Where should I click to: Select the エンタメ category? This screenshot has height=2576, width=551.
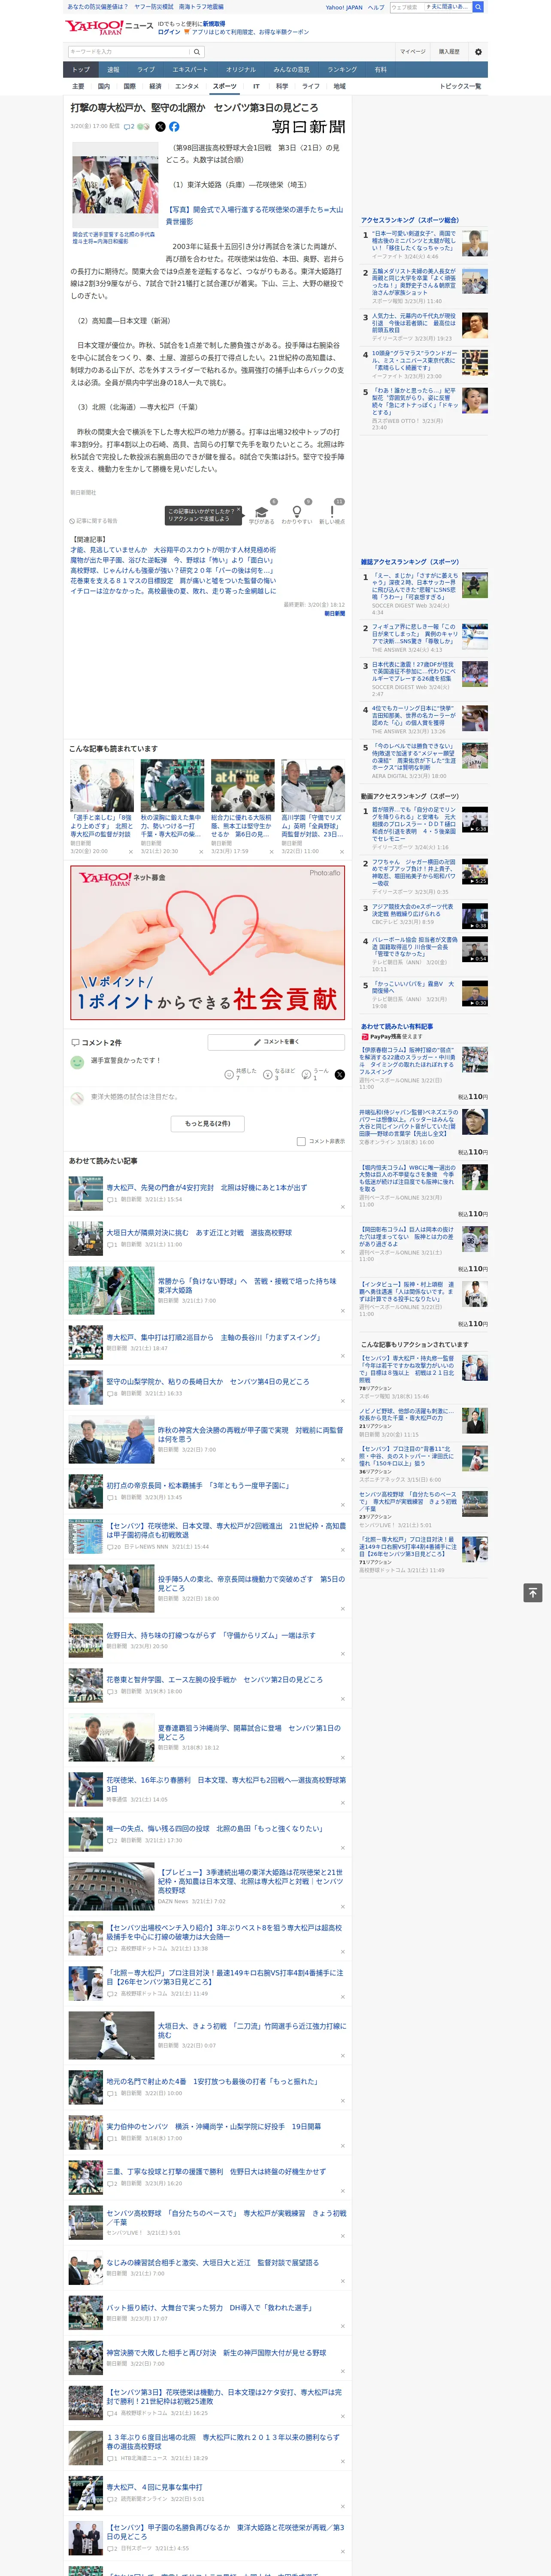point(187,86)
